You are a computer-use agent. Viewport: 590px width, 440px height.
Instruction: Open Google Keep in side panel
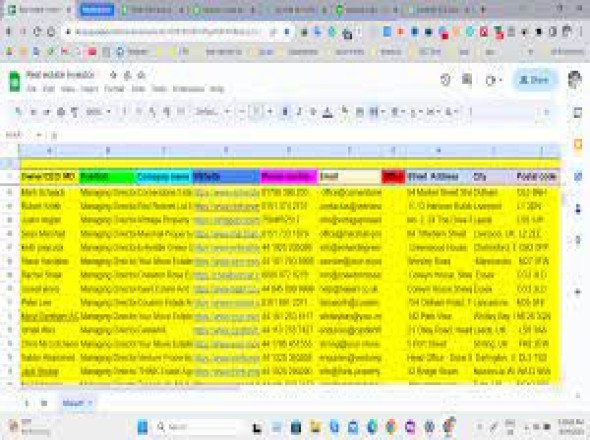click(x=578, y=145)
